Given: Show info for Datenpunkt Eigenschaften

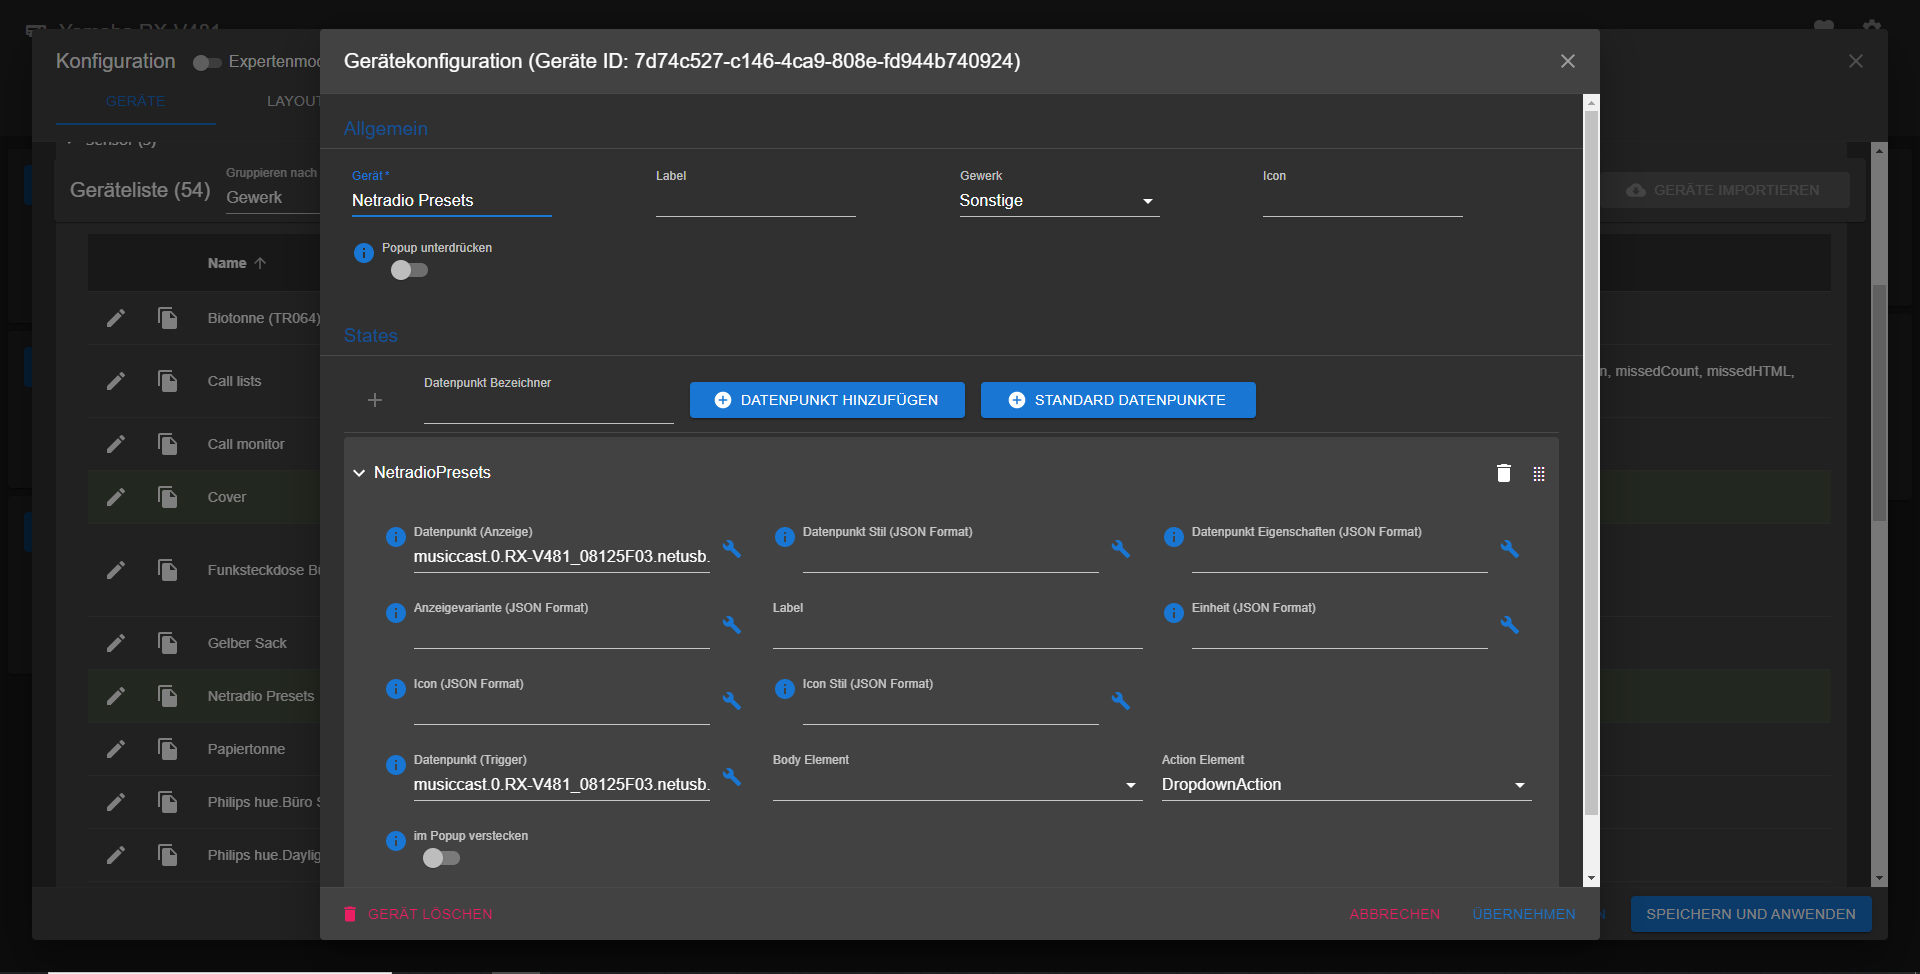Looking at the screenshot, I should point(1174,537).
